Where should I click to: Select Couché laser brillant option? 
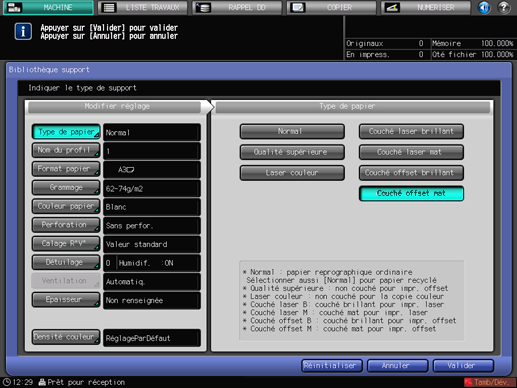[x=411, y=131]
